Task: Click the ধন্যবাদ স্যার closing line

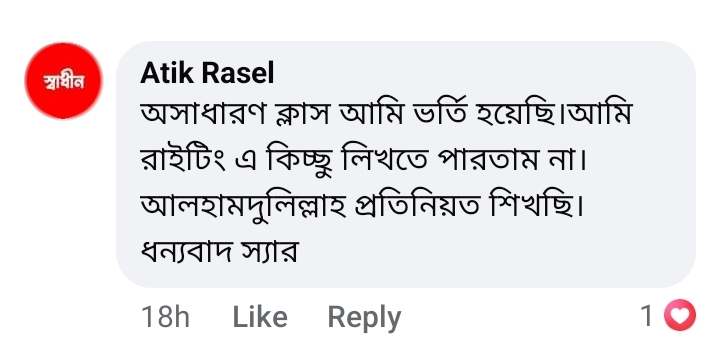Action: 219,252
